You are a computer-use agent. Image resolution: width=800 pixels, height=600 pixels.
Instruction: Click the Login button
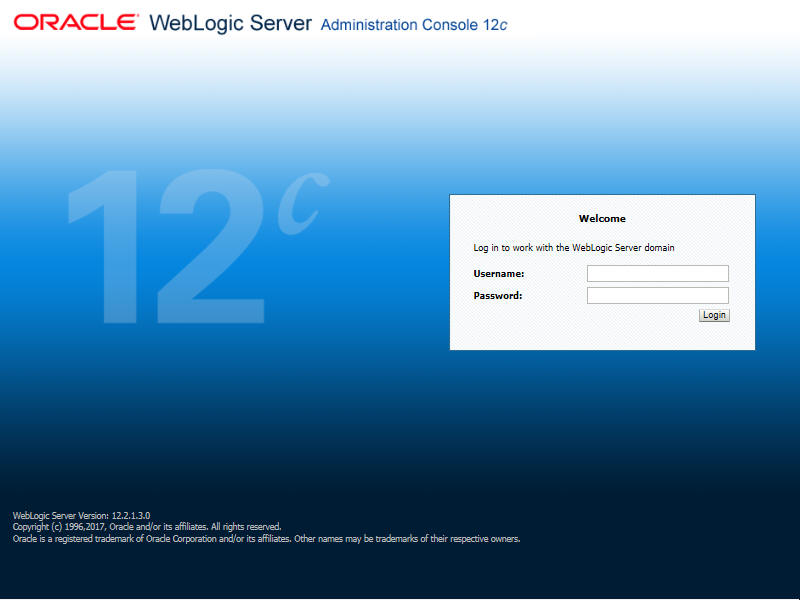click(x=714, y=315)
